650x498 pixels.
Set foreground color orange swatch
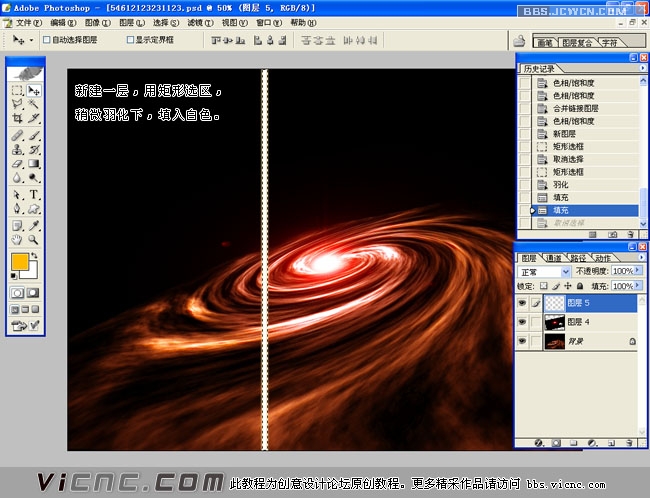coord(19,262)
